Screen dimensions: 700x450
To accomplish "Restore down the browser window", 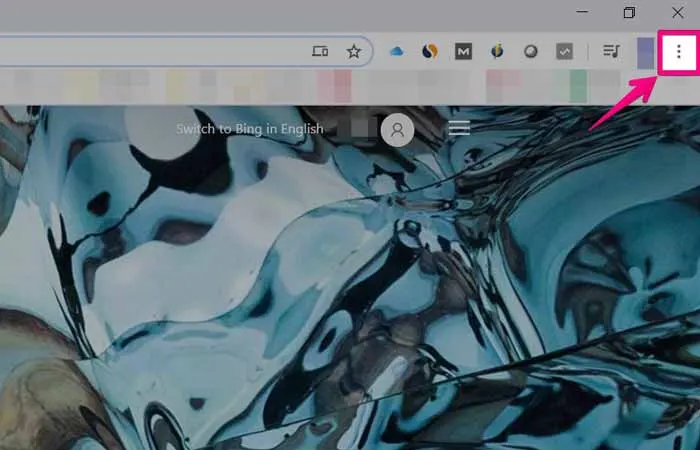I will [629, 12].
